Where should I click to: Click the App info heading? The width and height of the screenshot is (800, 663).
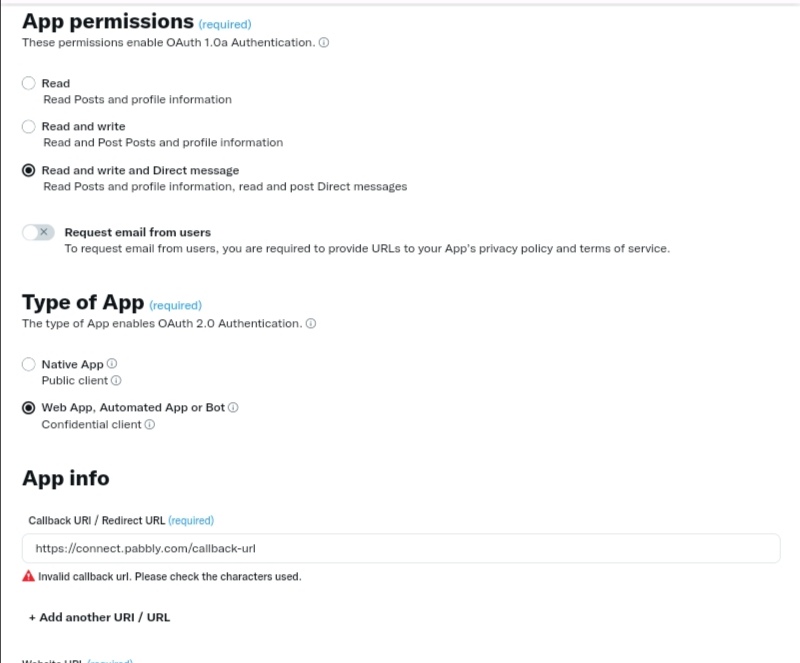click(66, 478)
